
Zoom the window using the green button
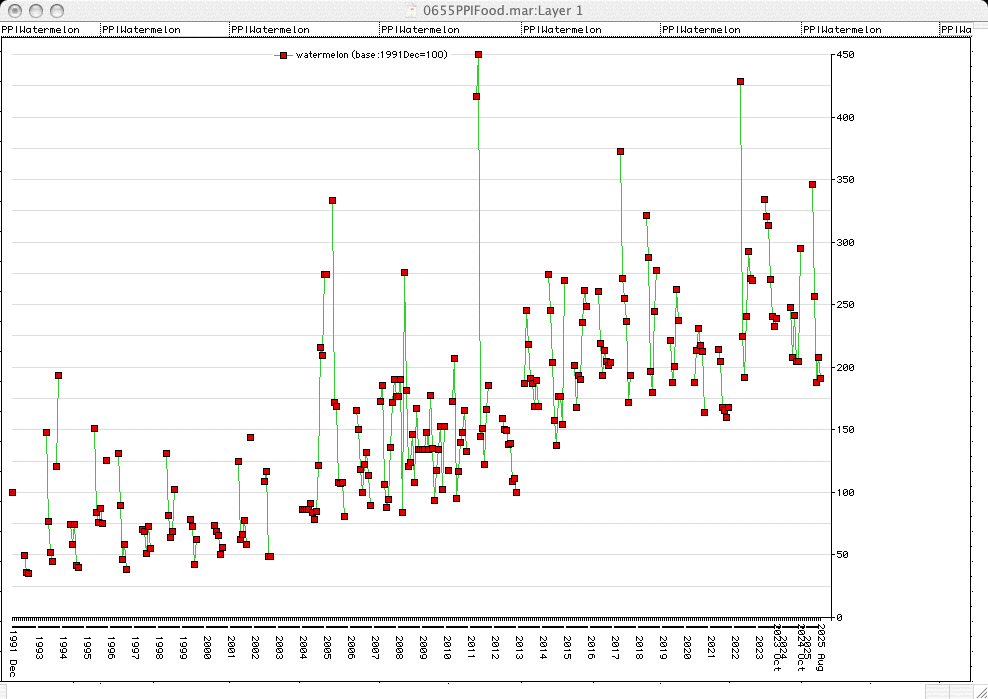coord(57,10)
